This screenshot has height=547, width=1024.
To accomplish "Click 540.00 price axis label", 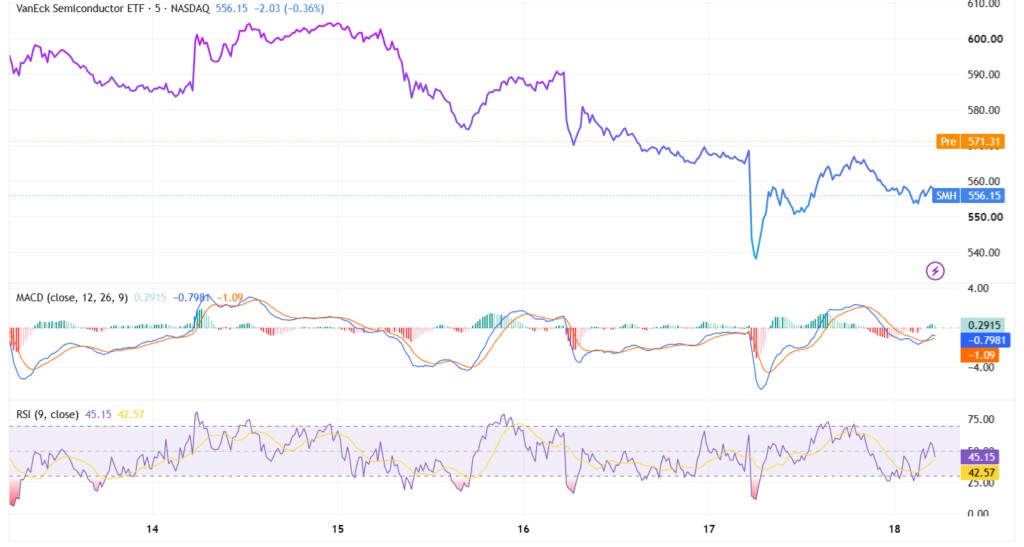I will click(985, 252).
